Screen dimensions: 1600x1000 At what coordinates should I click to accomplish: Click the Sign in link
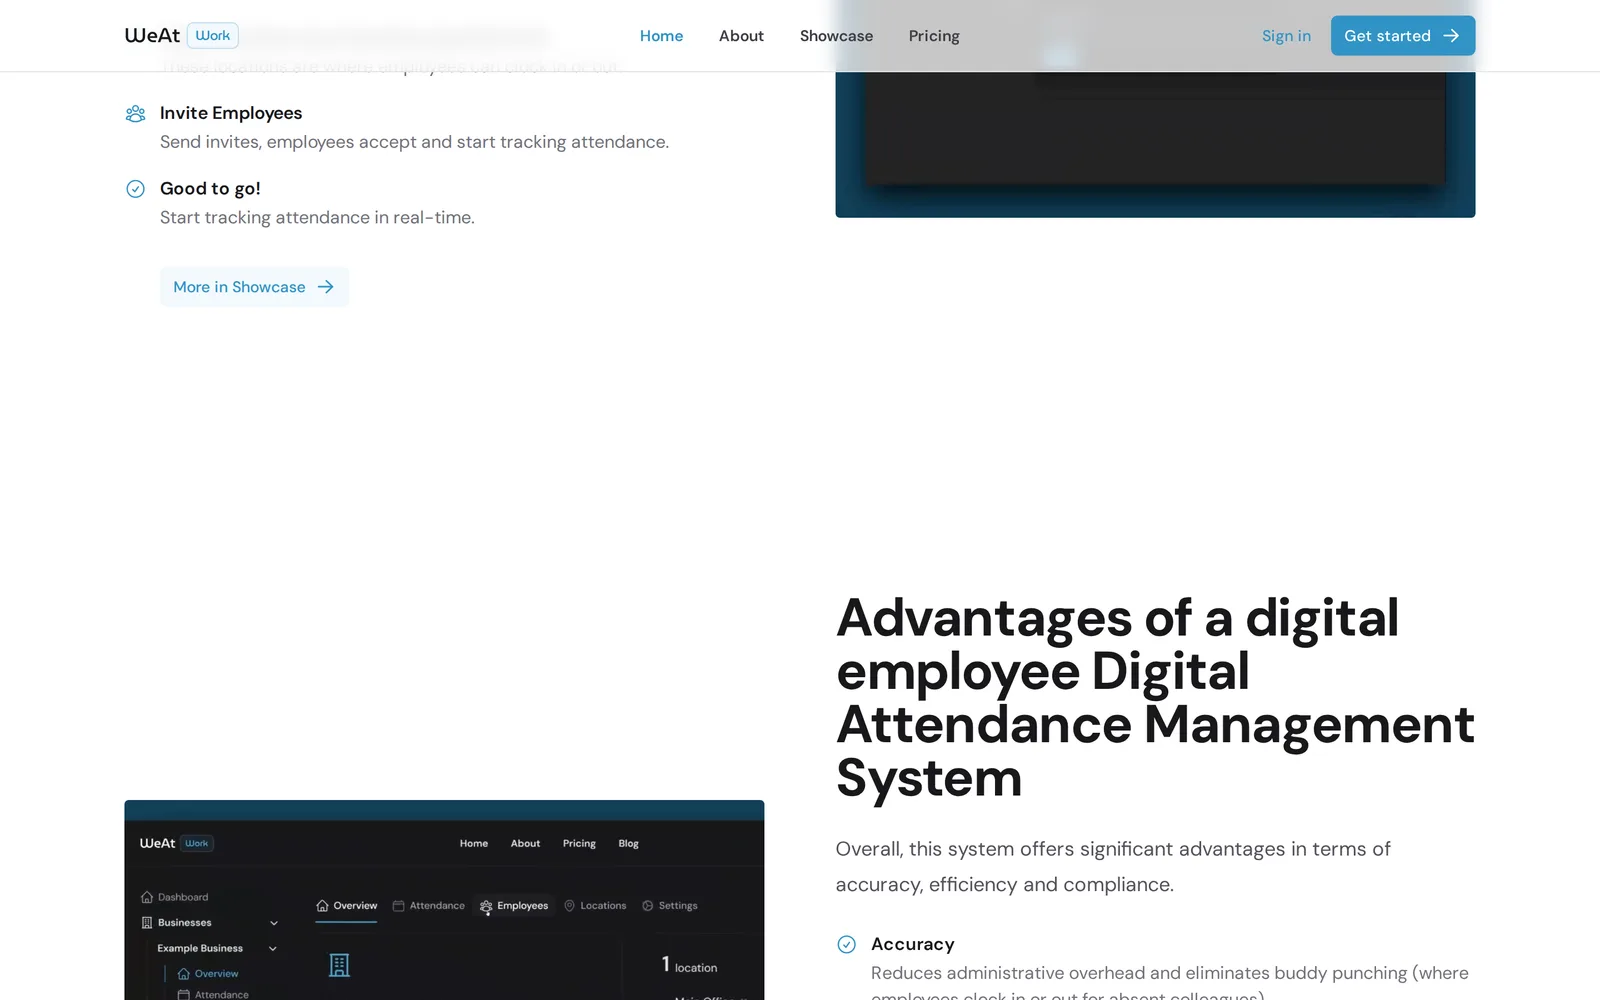(1286, 36)
